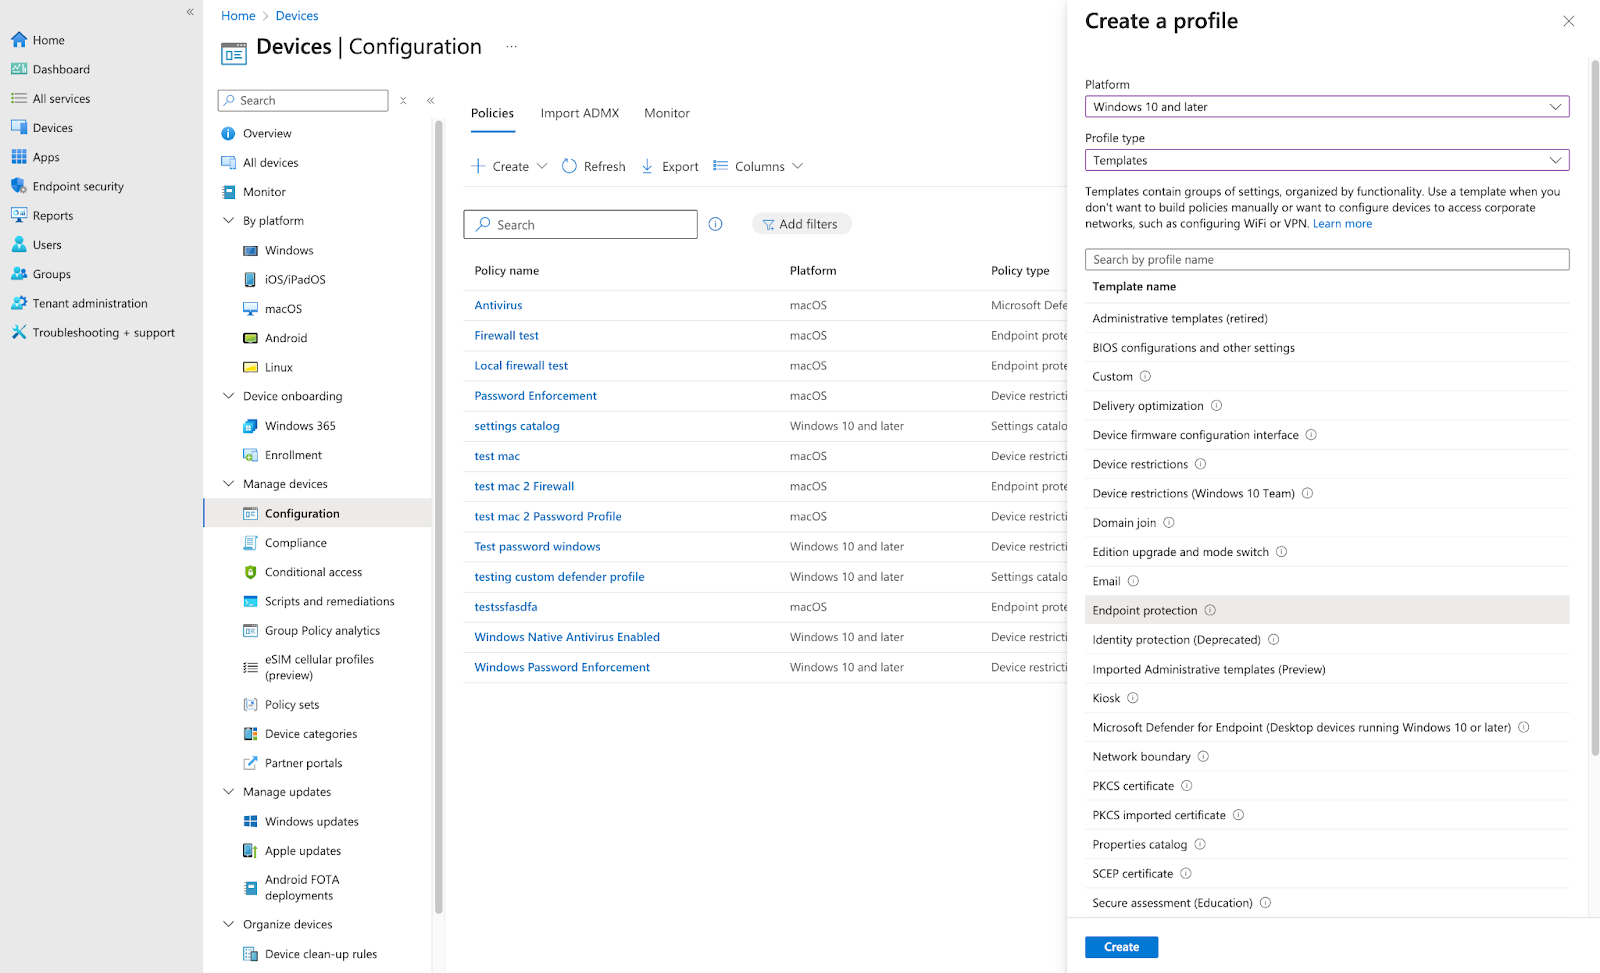Click the more options ellipsis by page title
The width and height of the screenshot is (1600, 973).
pos(511,47)
